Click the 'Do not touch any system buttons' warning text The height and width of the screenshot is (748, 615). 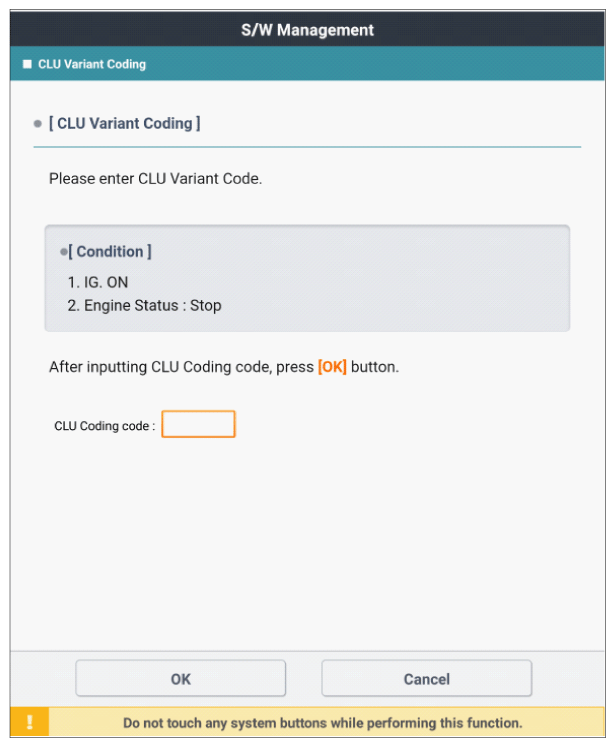(322, 722)
